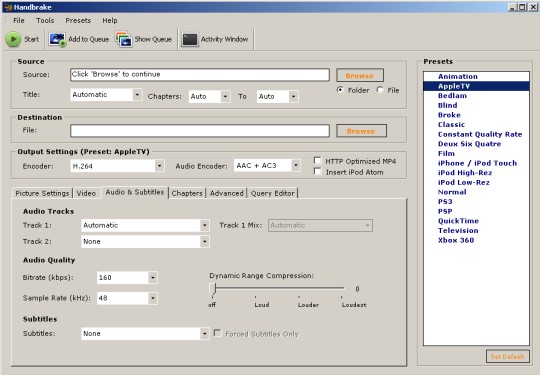The image size is (540, 375).
Task: Open the Activity Window icon
Action: (190, 40)
